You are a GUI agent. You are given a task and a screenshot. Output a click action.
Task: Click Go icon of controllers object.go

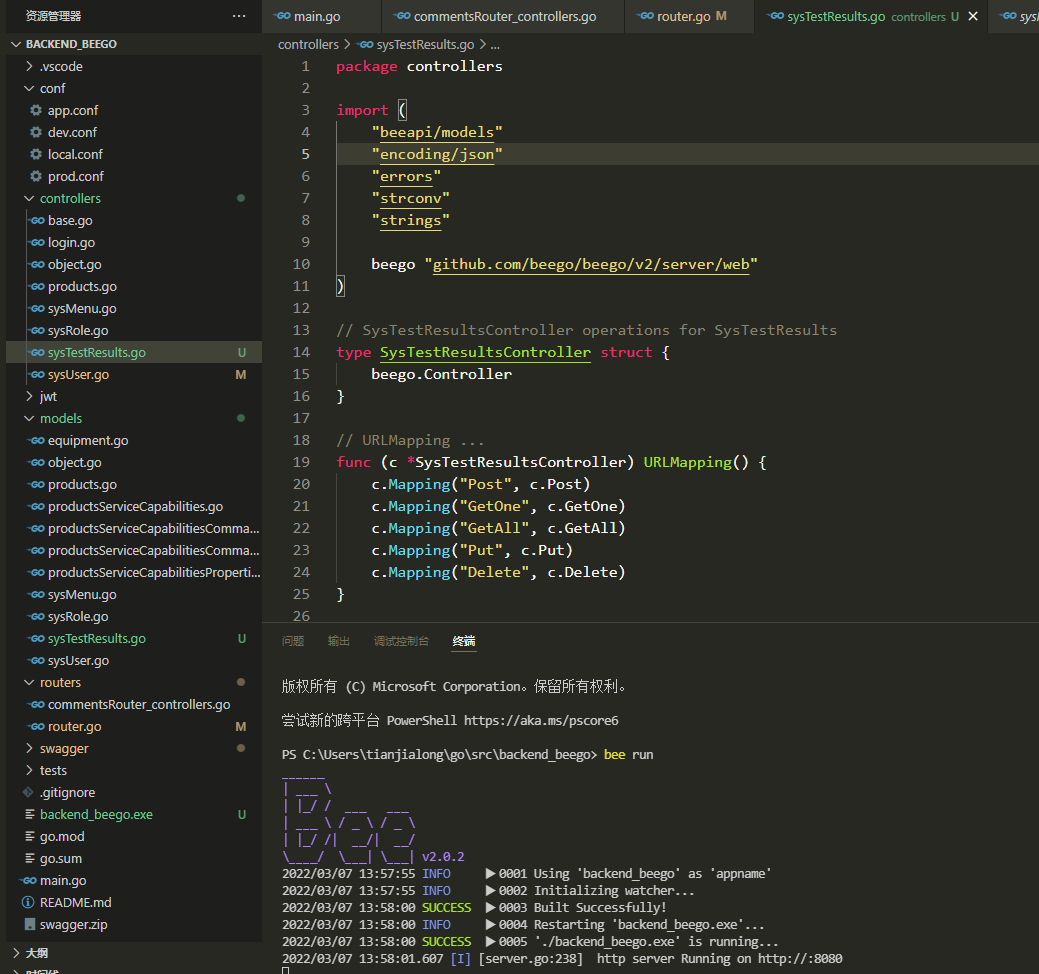click(37, 264)
